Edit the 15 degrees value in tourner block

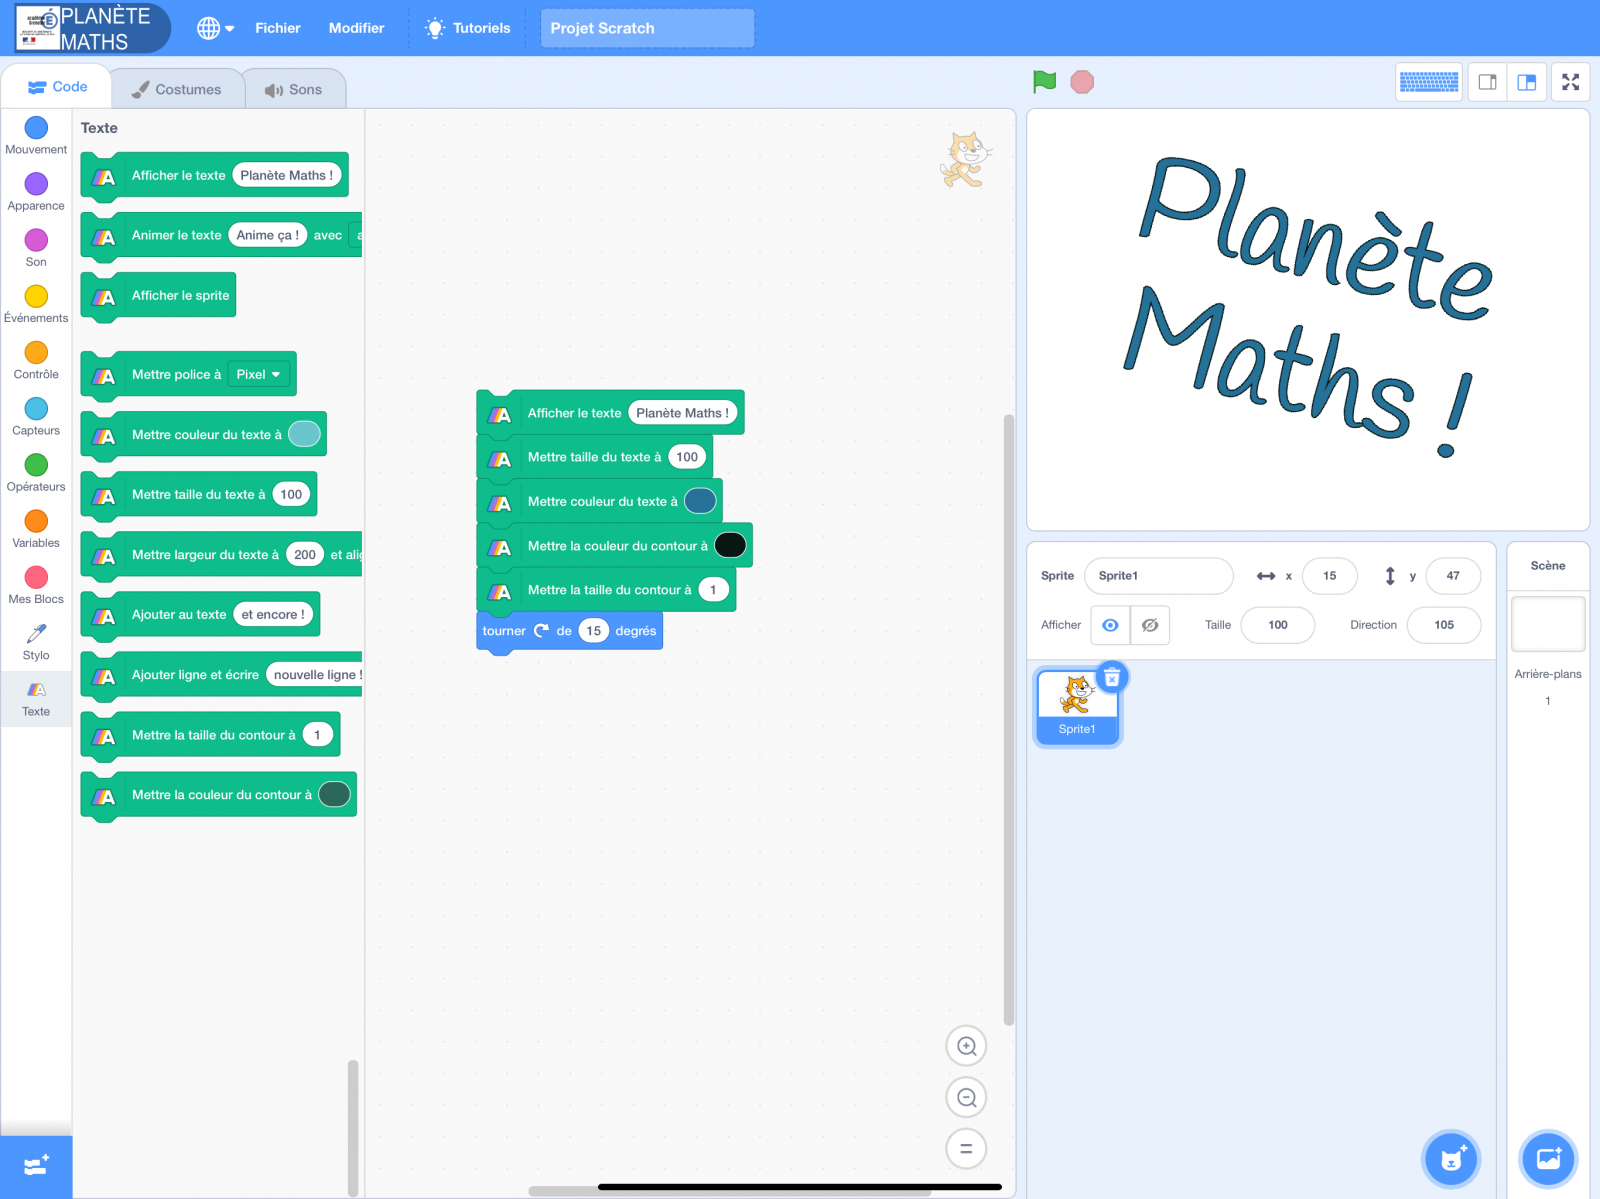[x=593, y=631]
